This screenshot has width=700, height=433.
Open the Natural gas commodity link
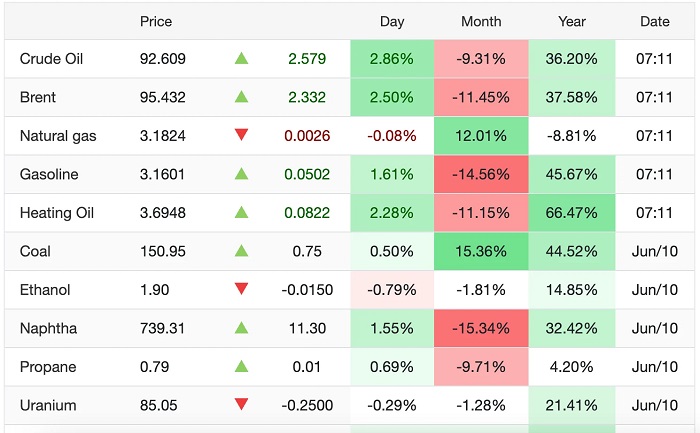point(58,136)
